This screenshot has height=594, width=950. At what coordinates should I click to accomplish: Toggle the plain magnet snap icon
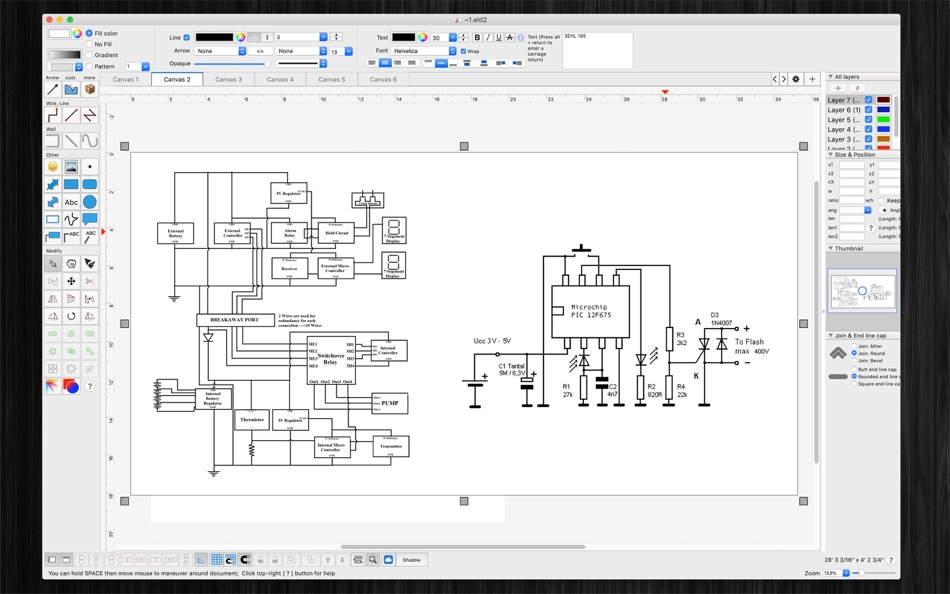coord(245,559)
